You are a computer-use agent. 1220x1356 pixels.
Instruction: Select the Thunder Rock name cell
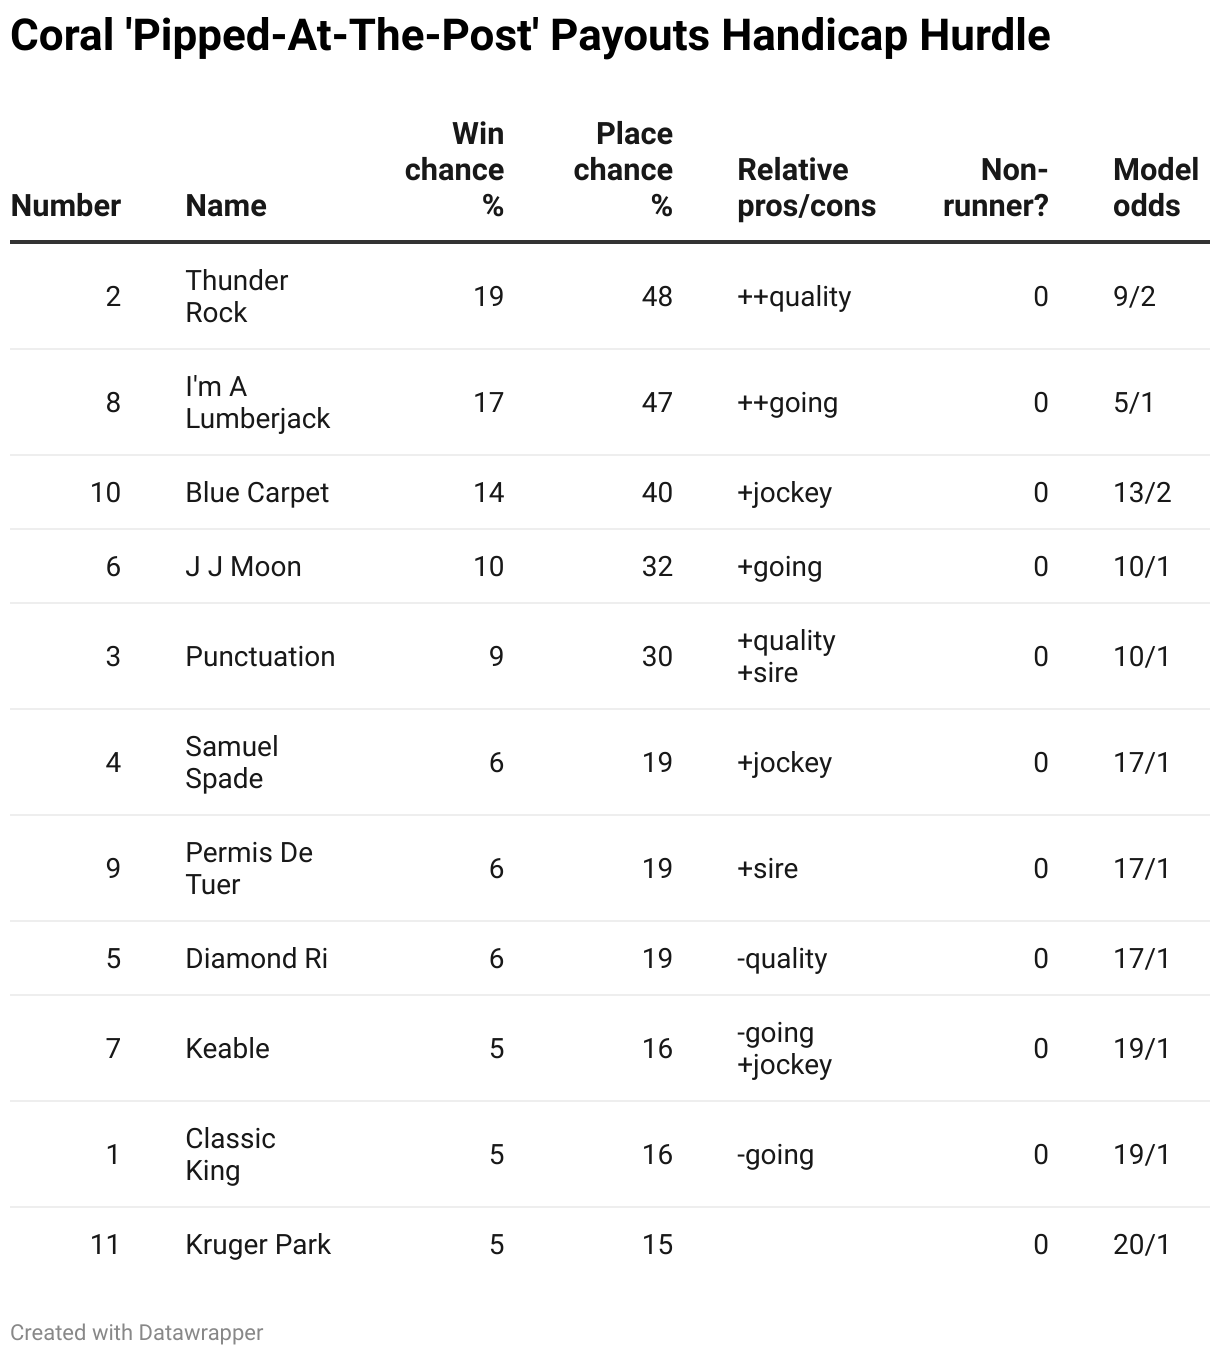coord(237,296)
